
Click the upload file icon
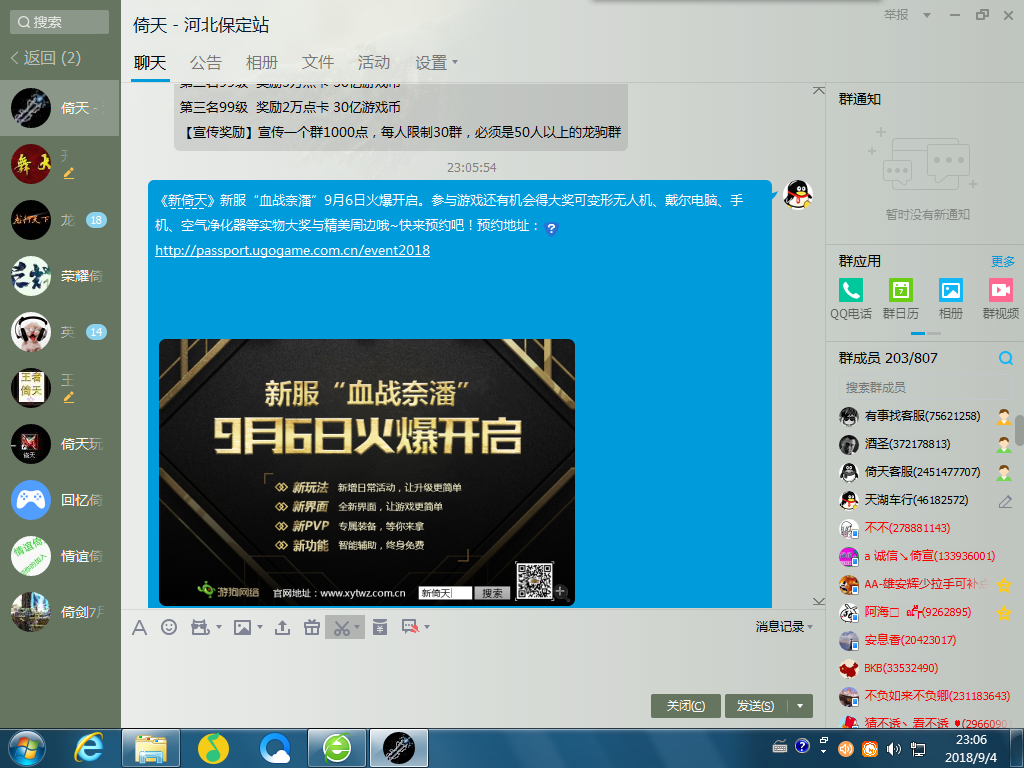tap(282, 627)
